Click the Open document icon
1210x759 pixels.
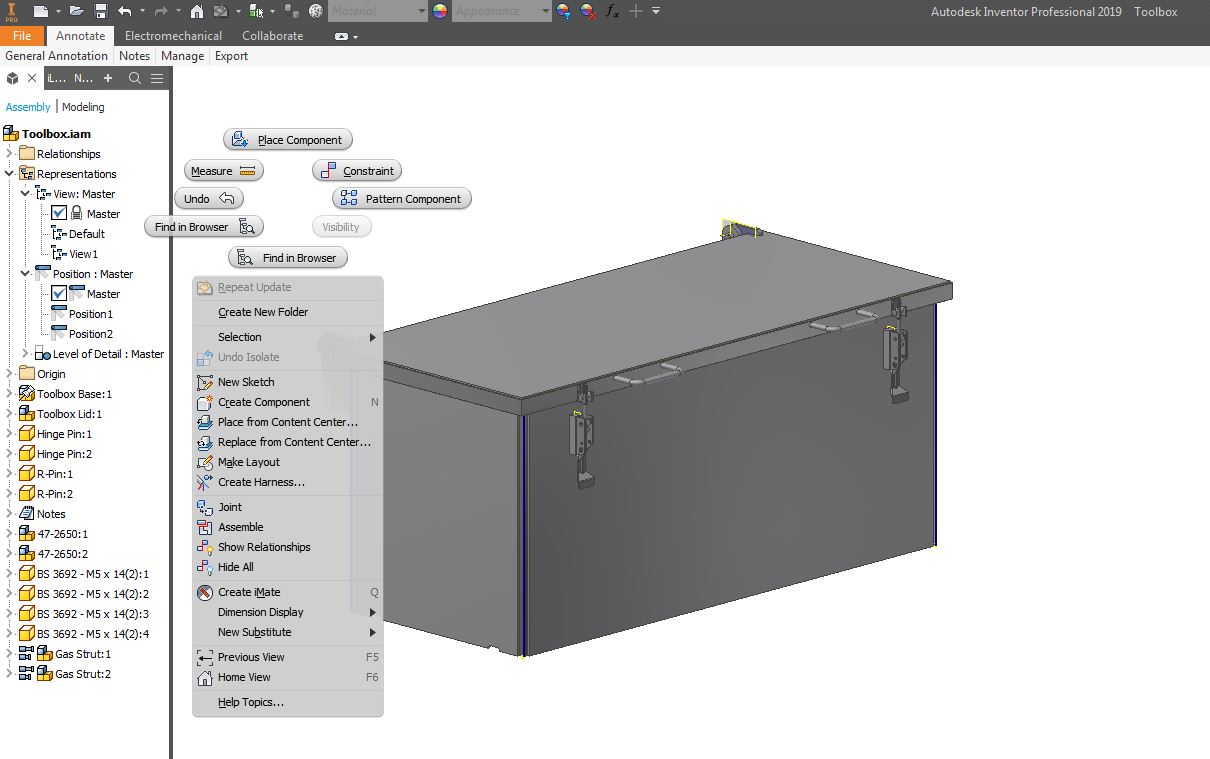[75, 11]
